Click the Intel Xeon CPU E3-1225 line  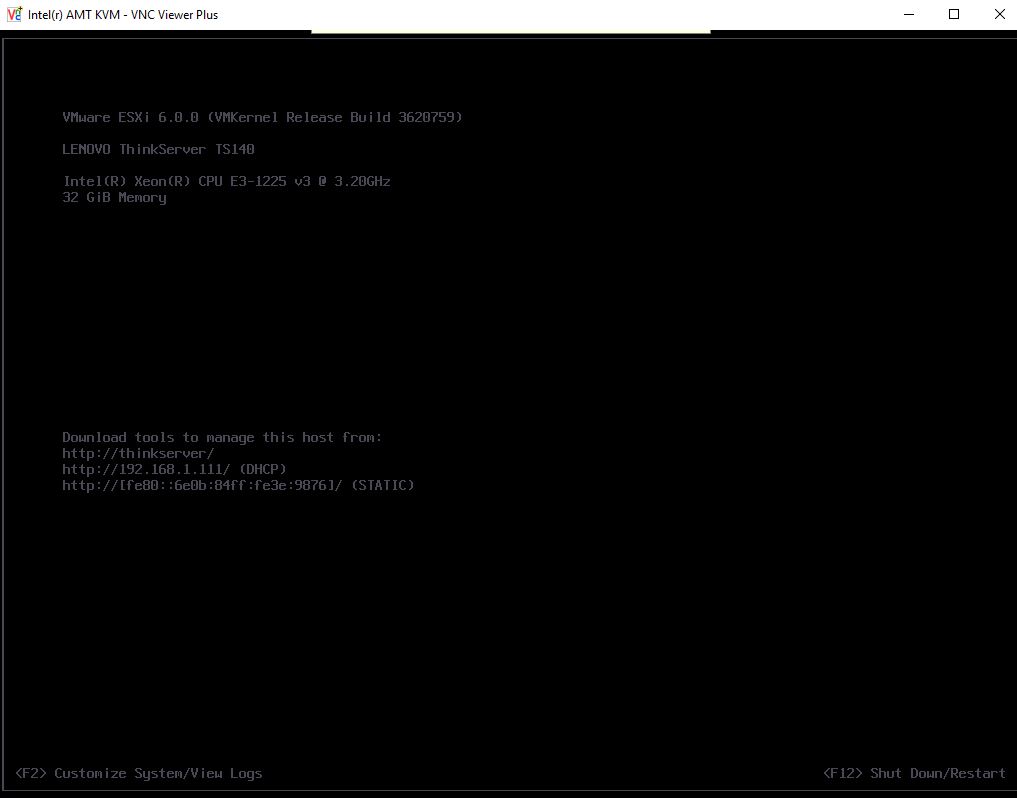(x=226, y=182)
